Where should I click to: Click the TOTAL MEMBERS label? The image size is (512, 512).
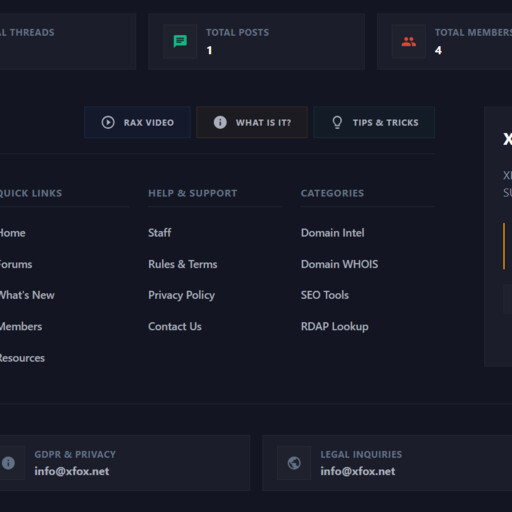coord(473,32)
